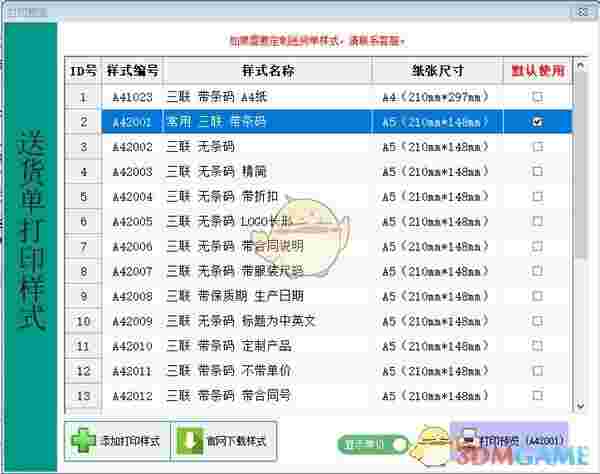The height and width of the screenshot is (474, 600).
Task: Click style code A41023
Action: tap(132, 97)
